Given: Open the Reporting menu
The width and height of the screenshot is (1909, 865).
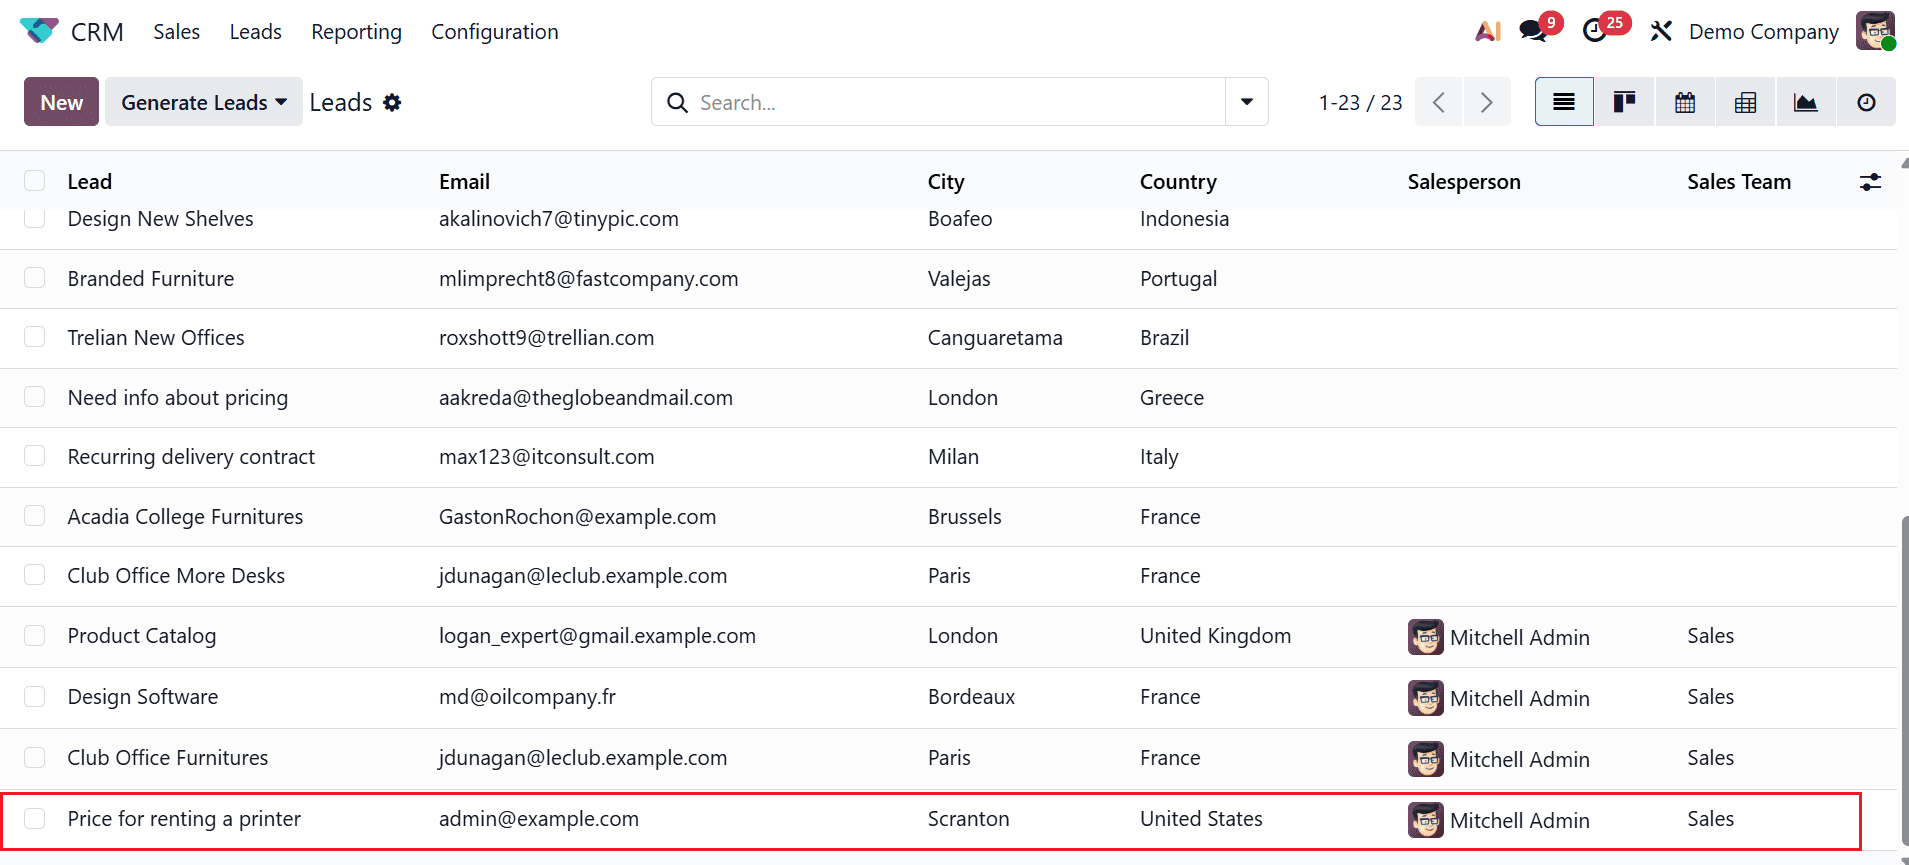Looking at the screenshot, I should pos(356,32).
